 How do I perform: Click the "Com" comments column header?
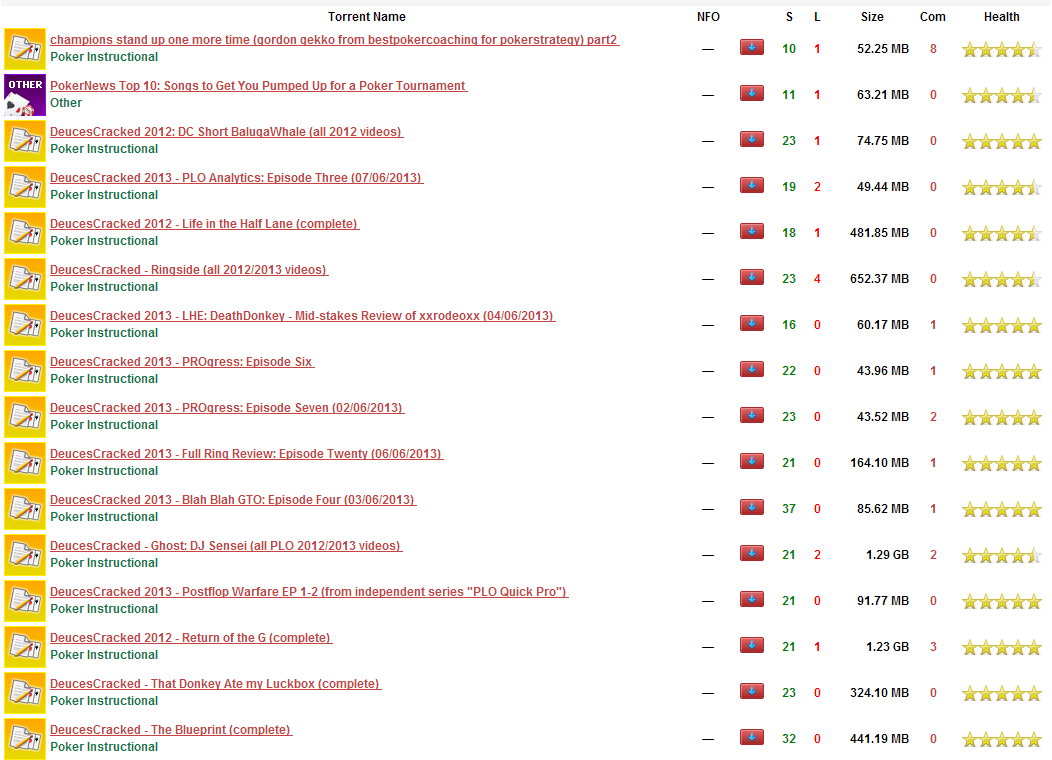pos(933,17)
